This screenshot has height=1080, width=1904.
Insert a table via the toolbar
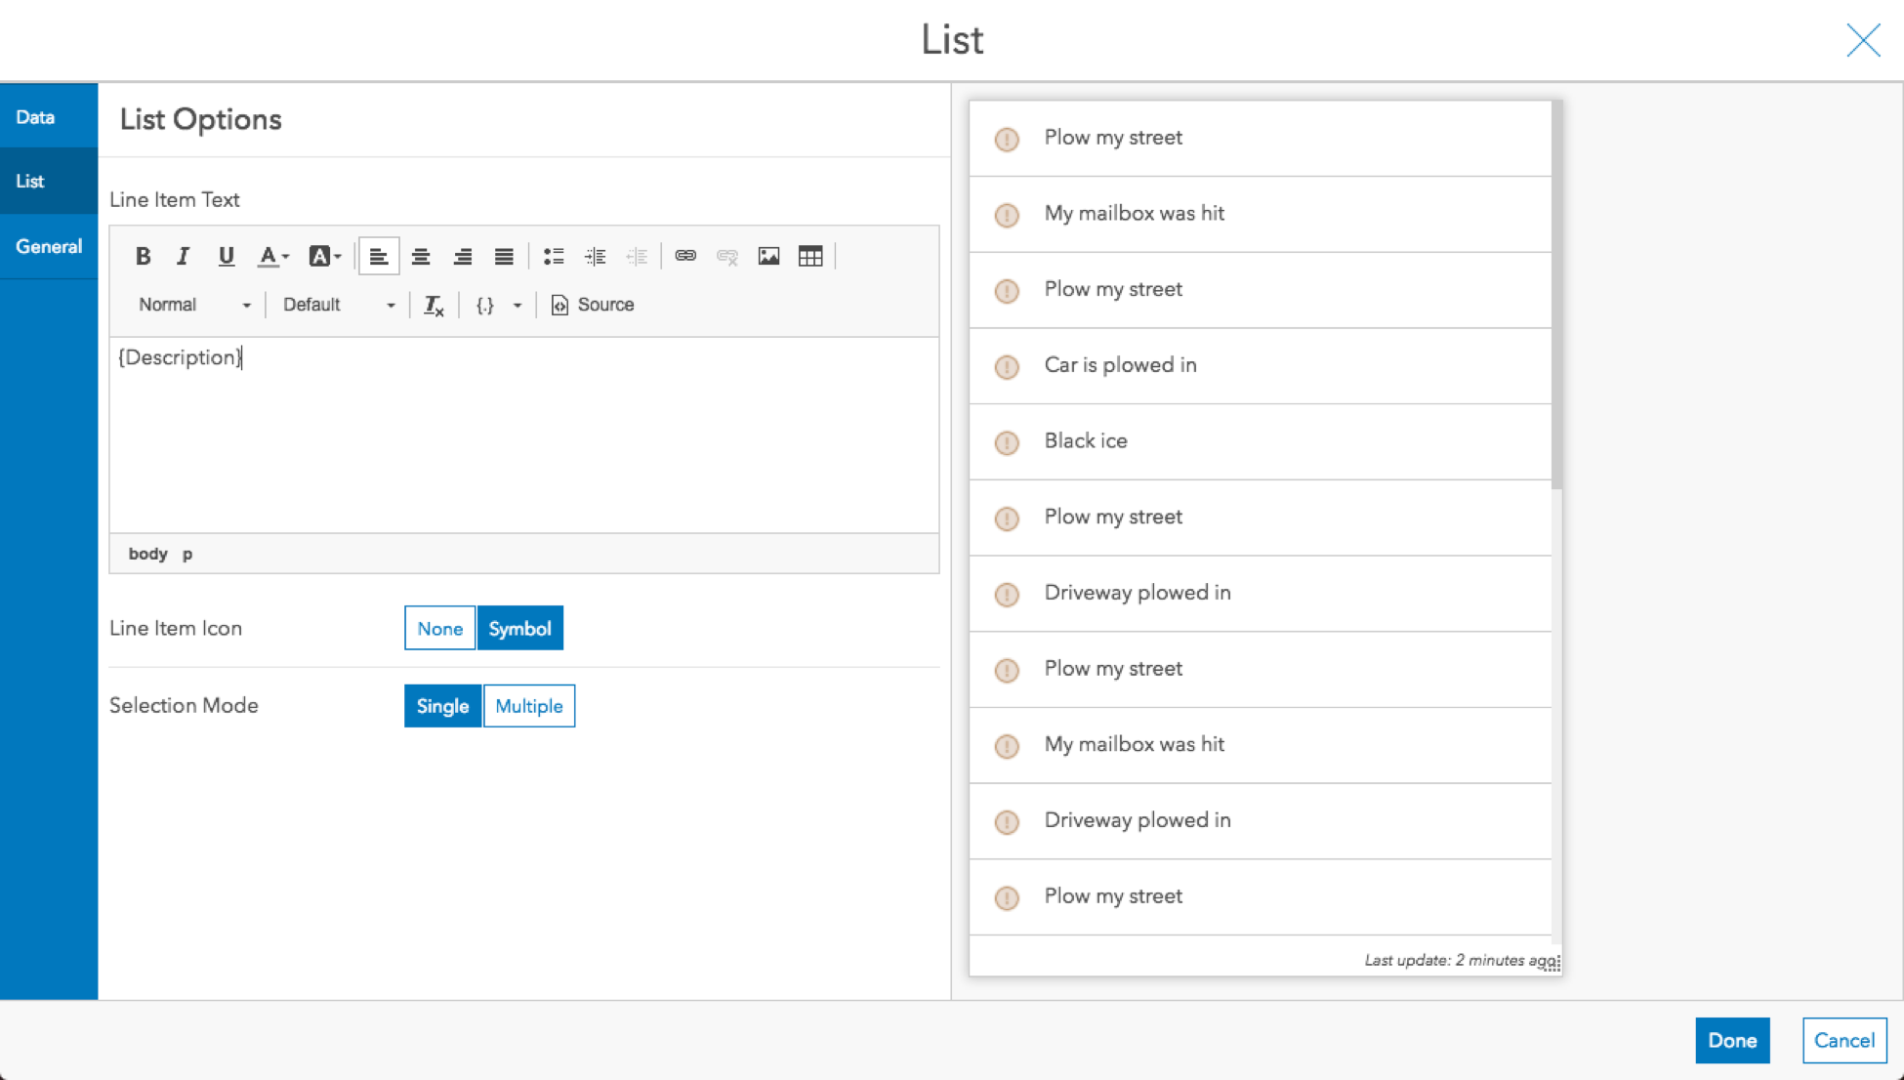[x=810, y=256]
